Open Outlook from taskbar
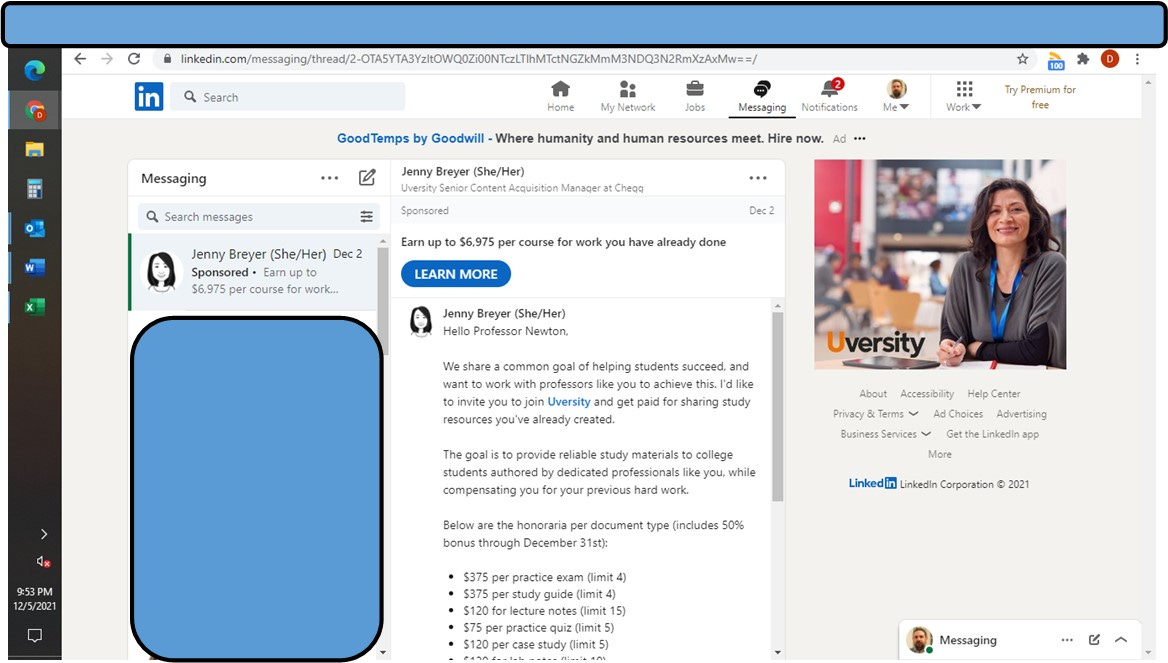This screenshot has height=663, width=1168. click(34, 228)
